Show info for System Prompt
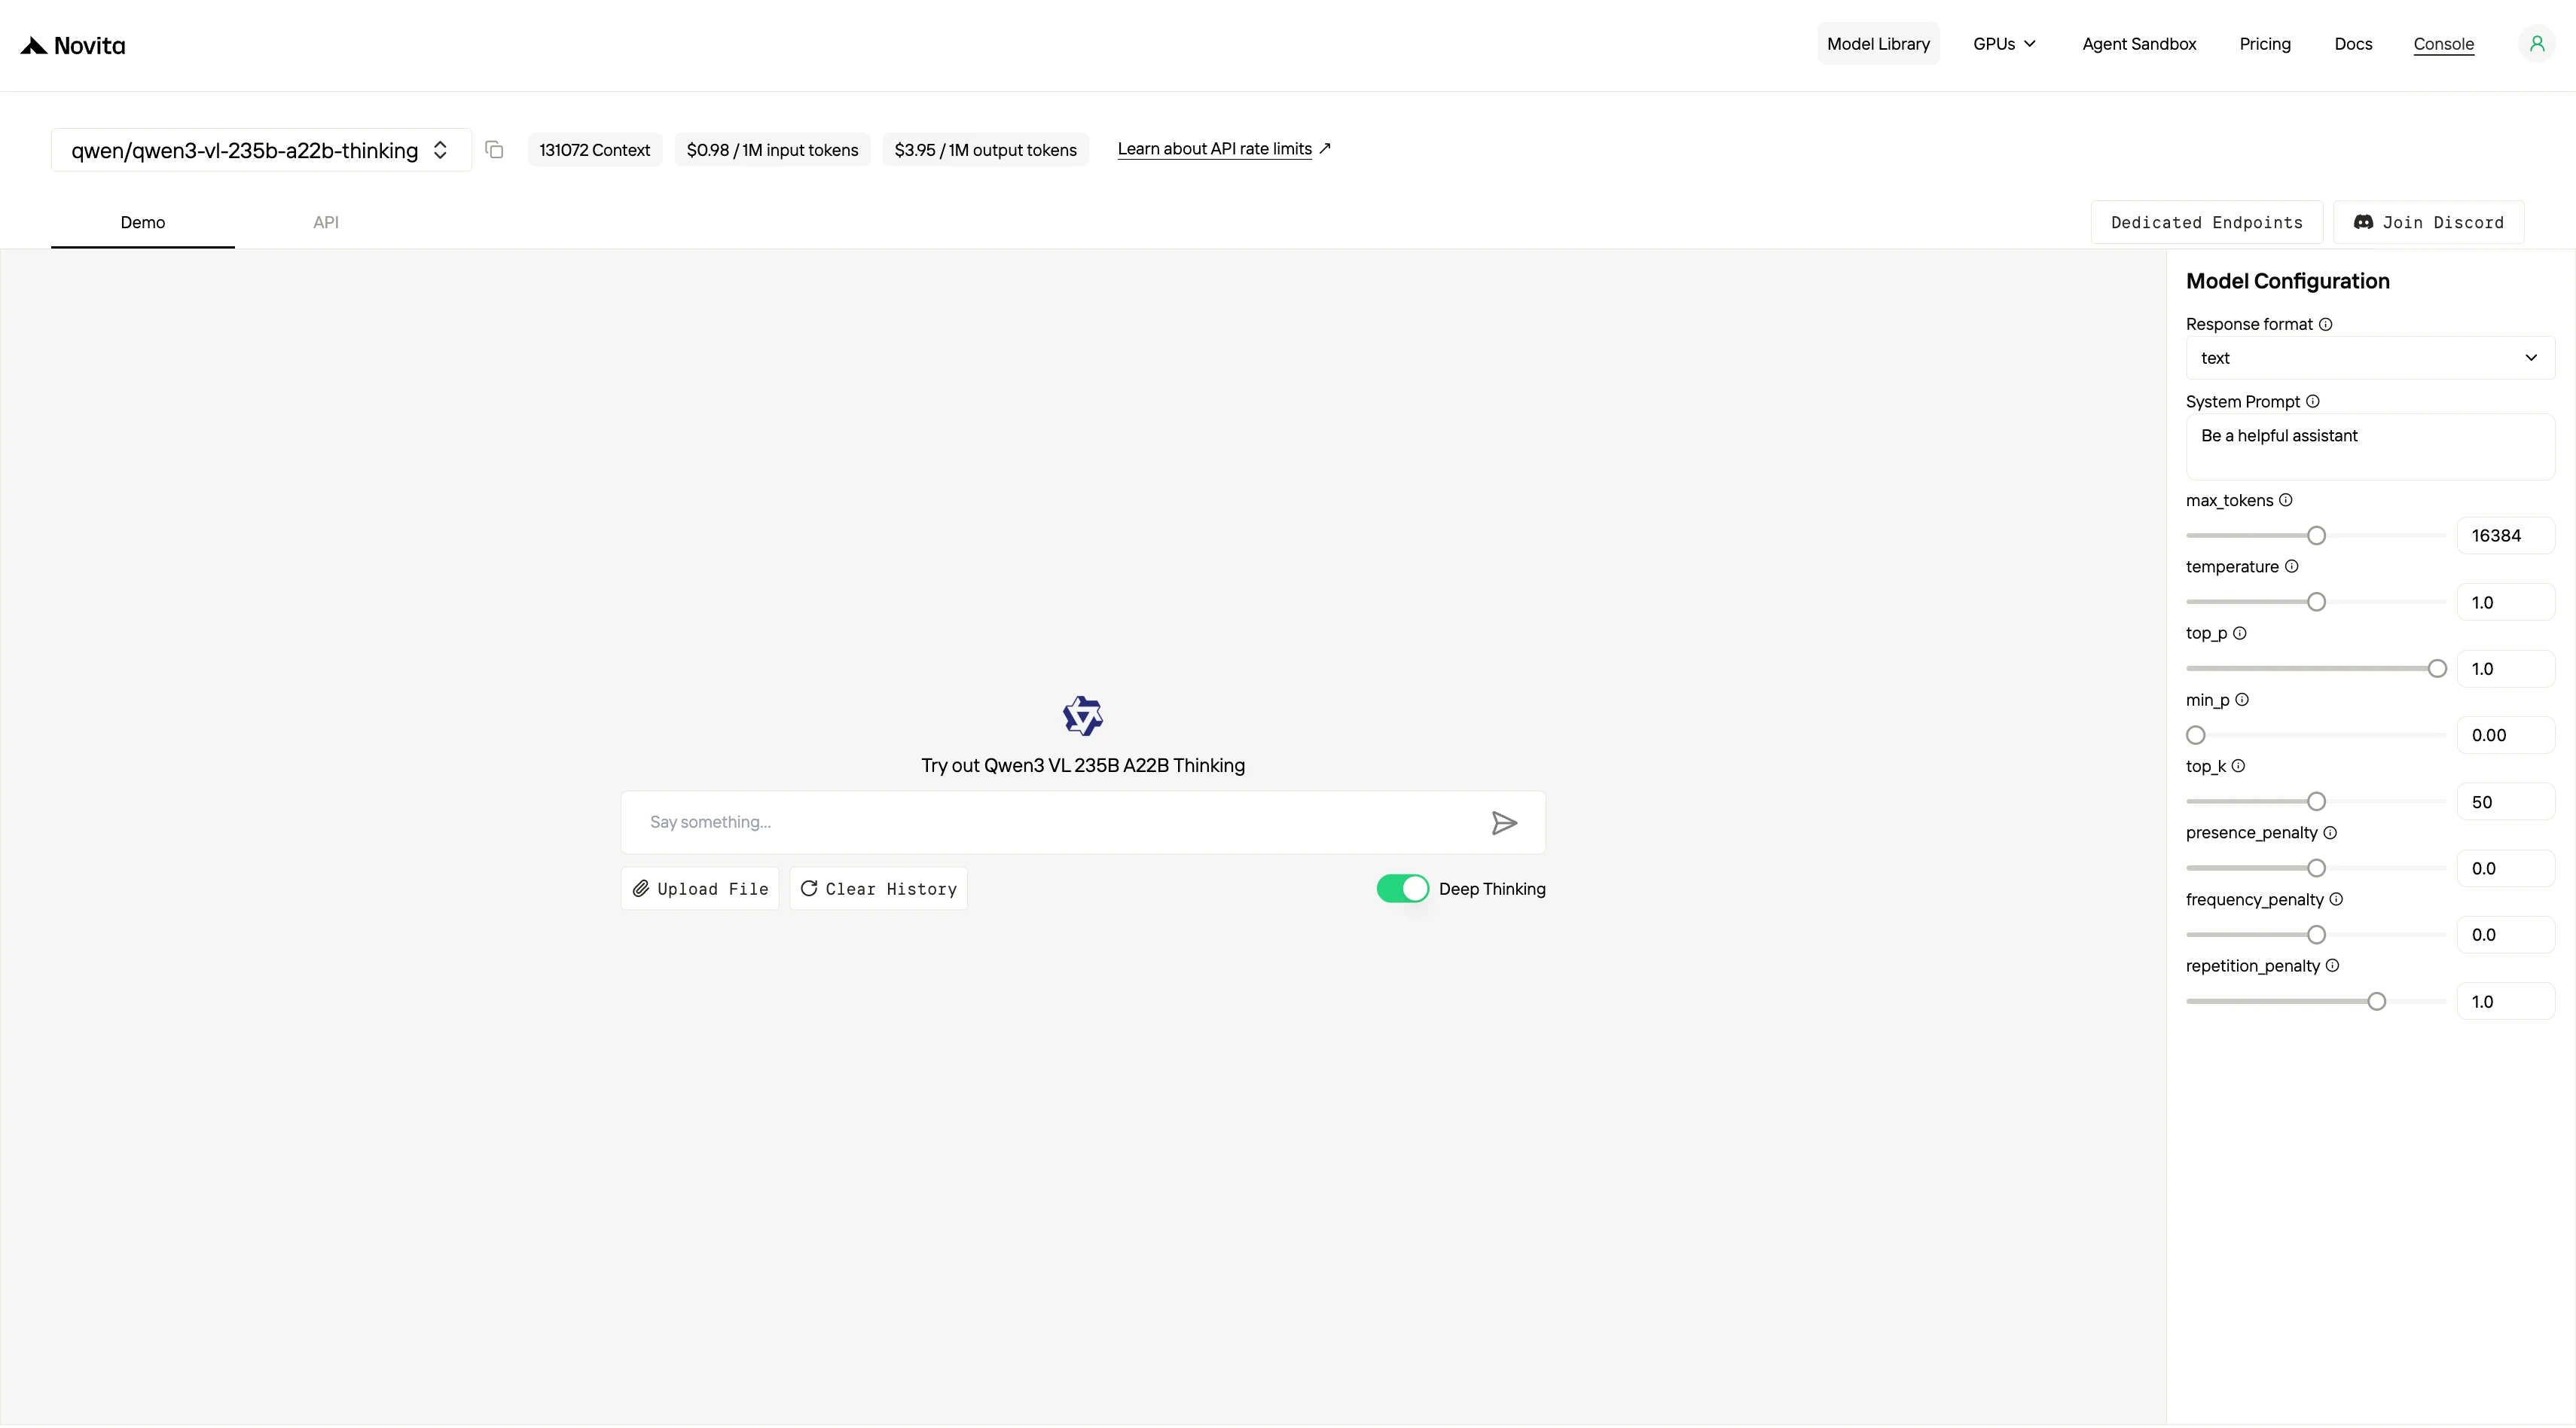2576x1428 pixels. click(2313, 401)
